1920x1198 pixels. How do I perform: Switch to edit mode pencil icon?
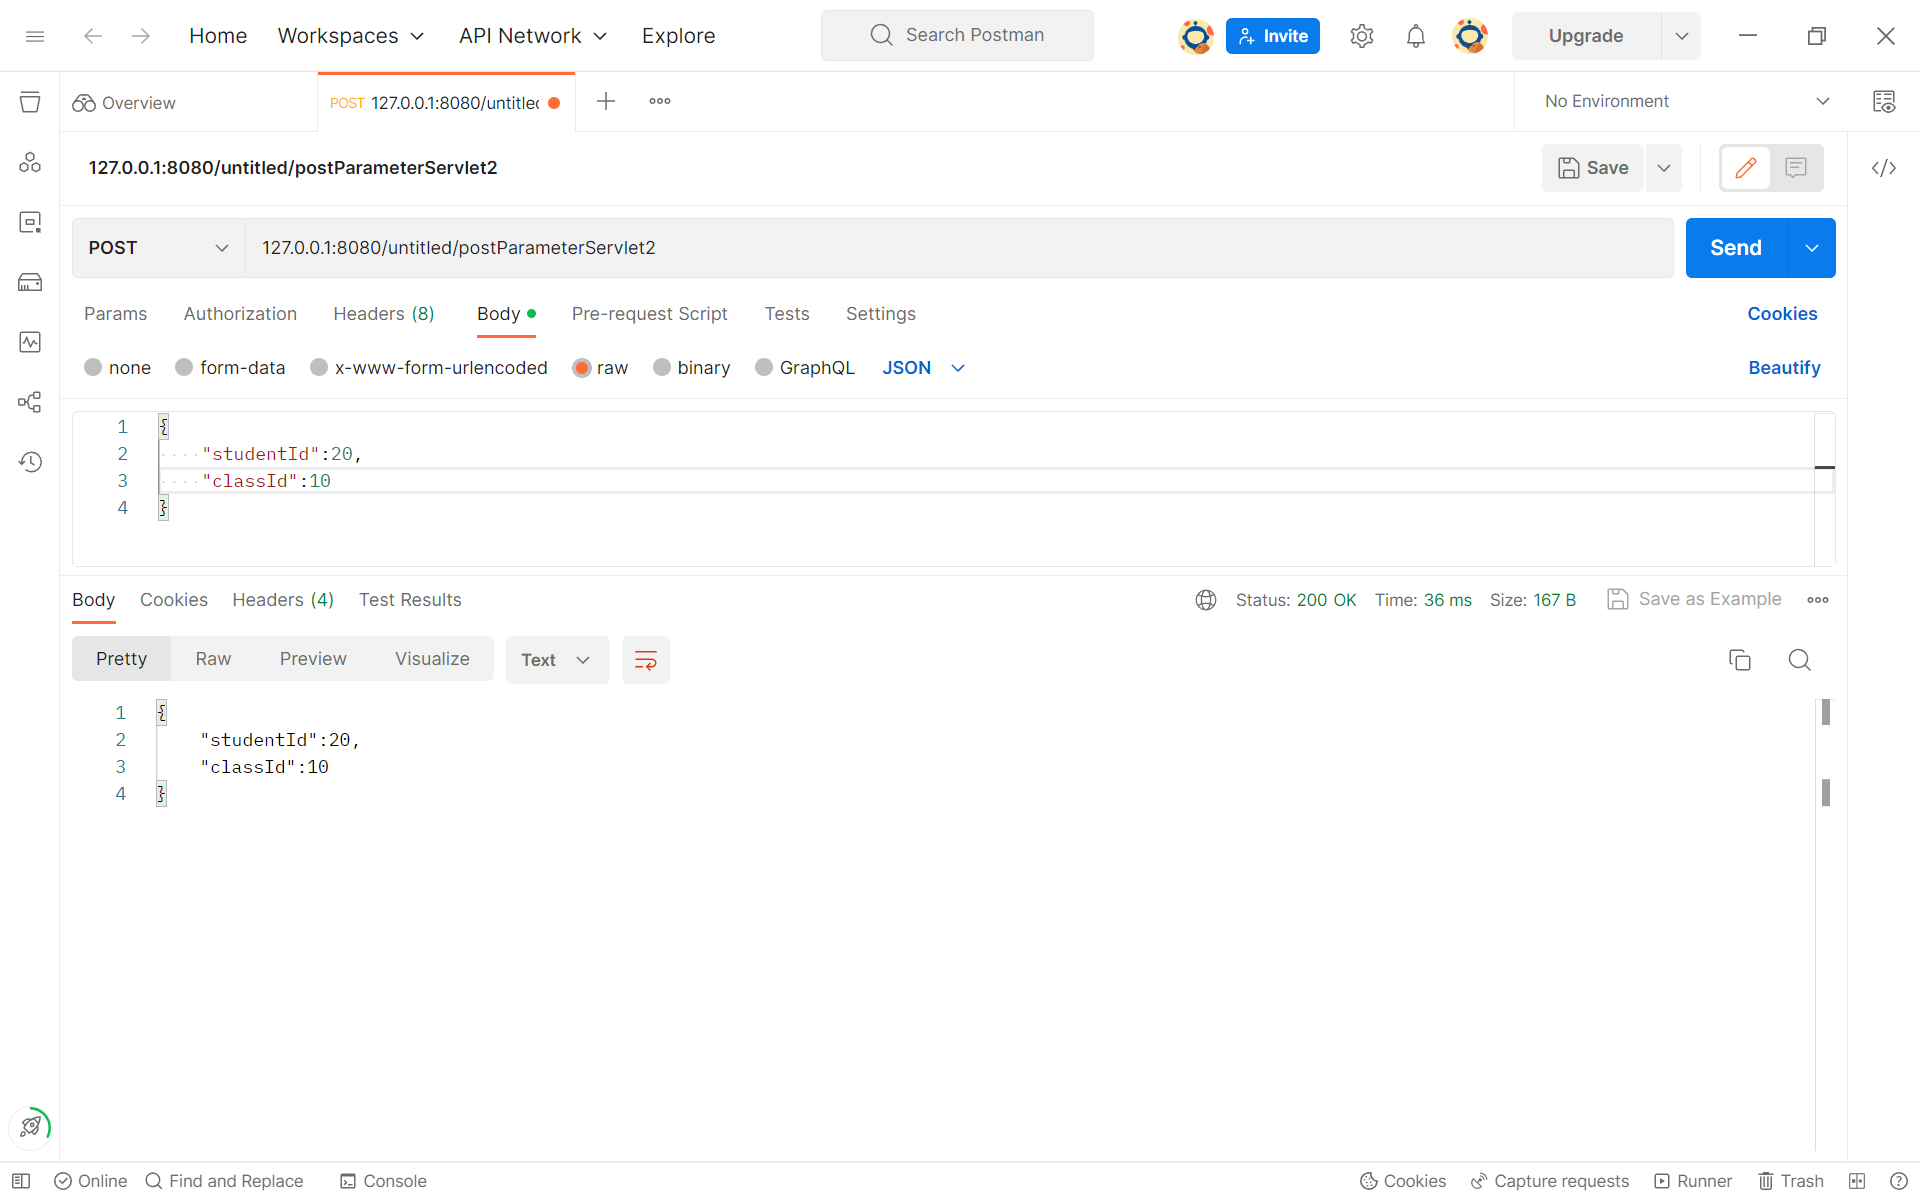click(1745, 168)
